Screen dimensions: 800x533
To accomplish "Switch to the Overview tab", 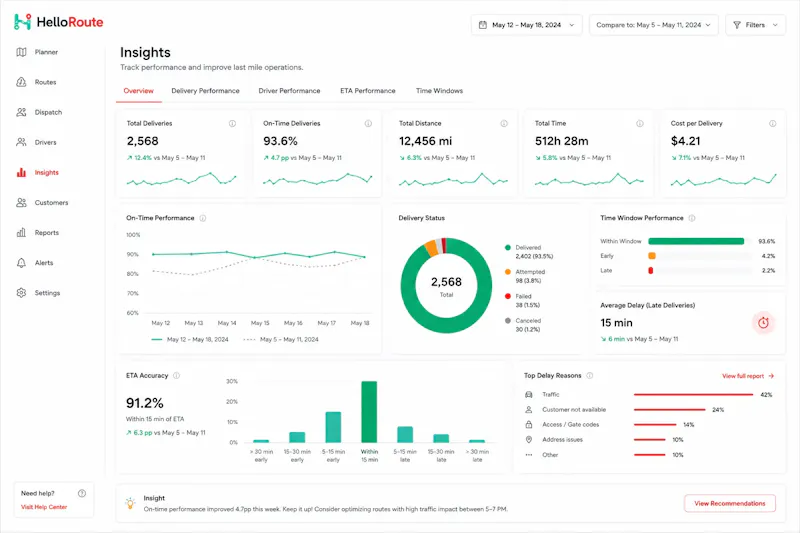I will click(138, 91).
